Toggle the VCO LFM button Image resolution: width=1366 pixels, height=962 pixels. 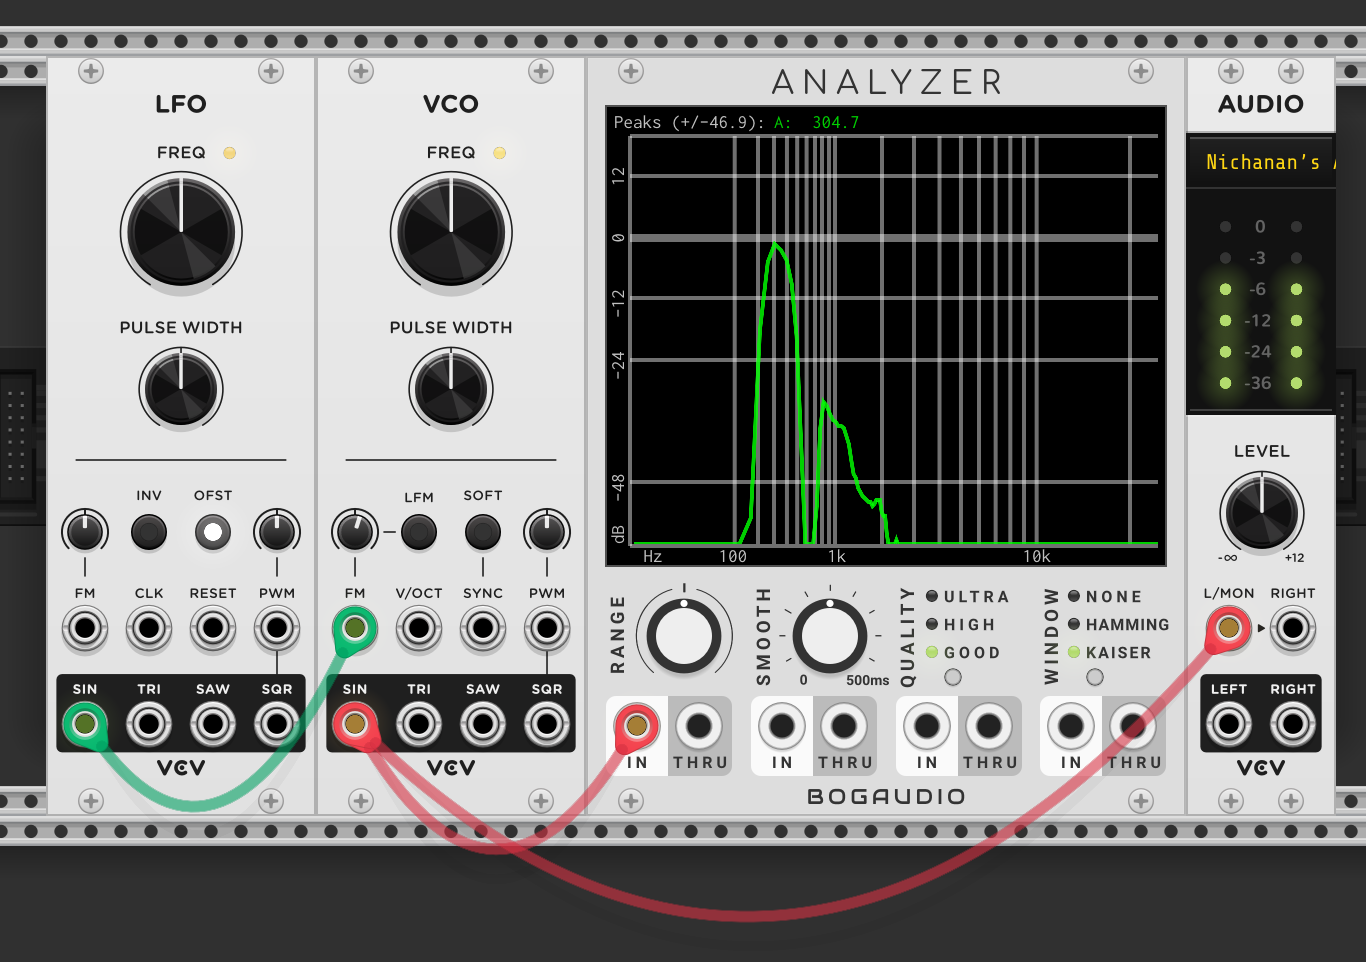[419, 532]
